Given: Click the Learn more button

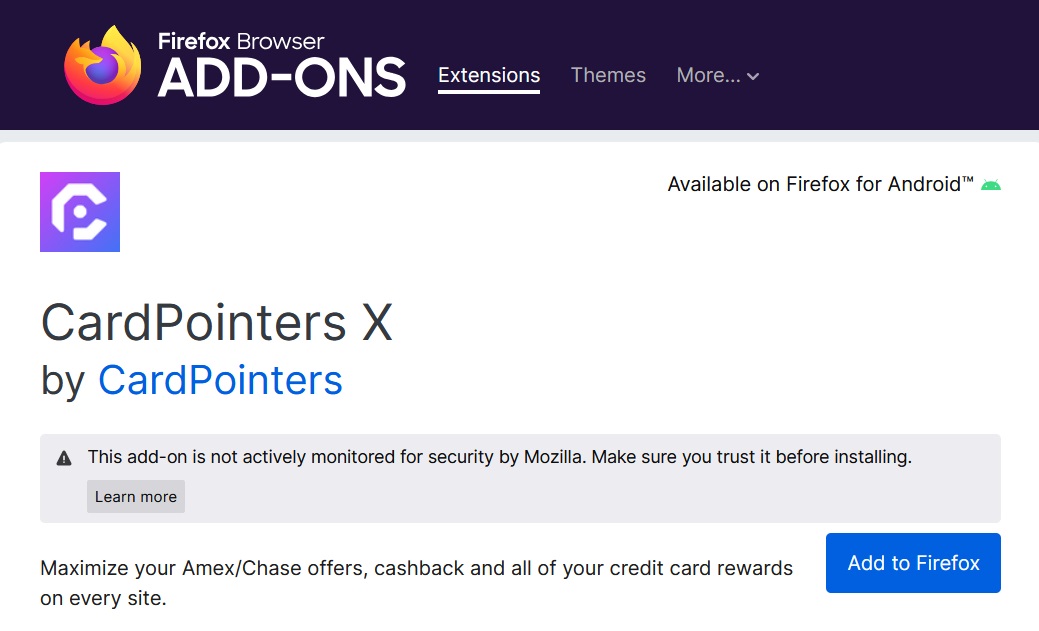Looking at the screenshot, I should tap(136, 496).
